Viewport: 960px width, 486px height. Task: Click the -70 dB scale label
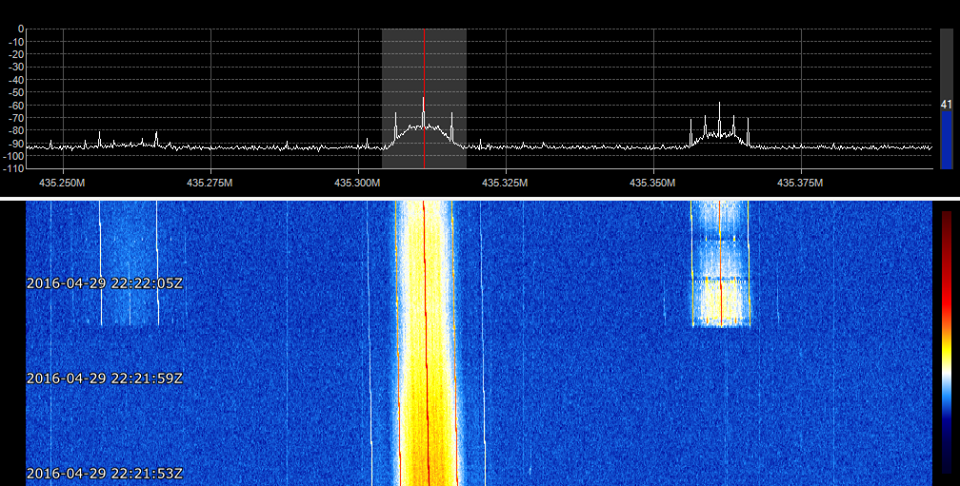[17, 118]
